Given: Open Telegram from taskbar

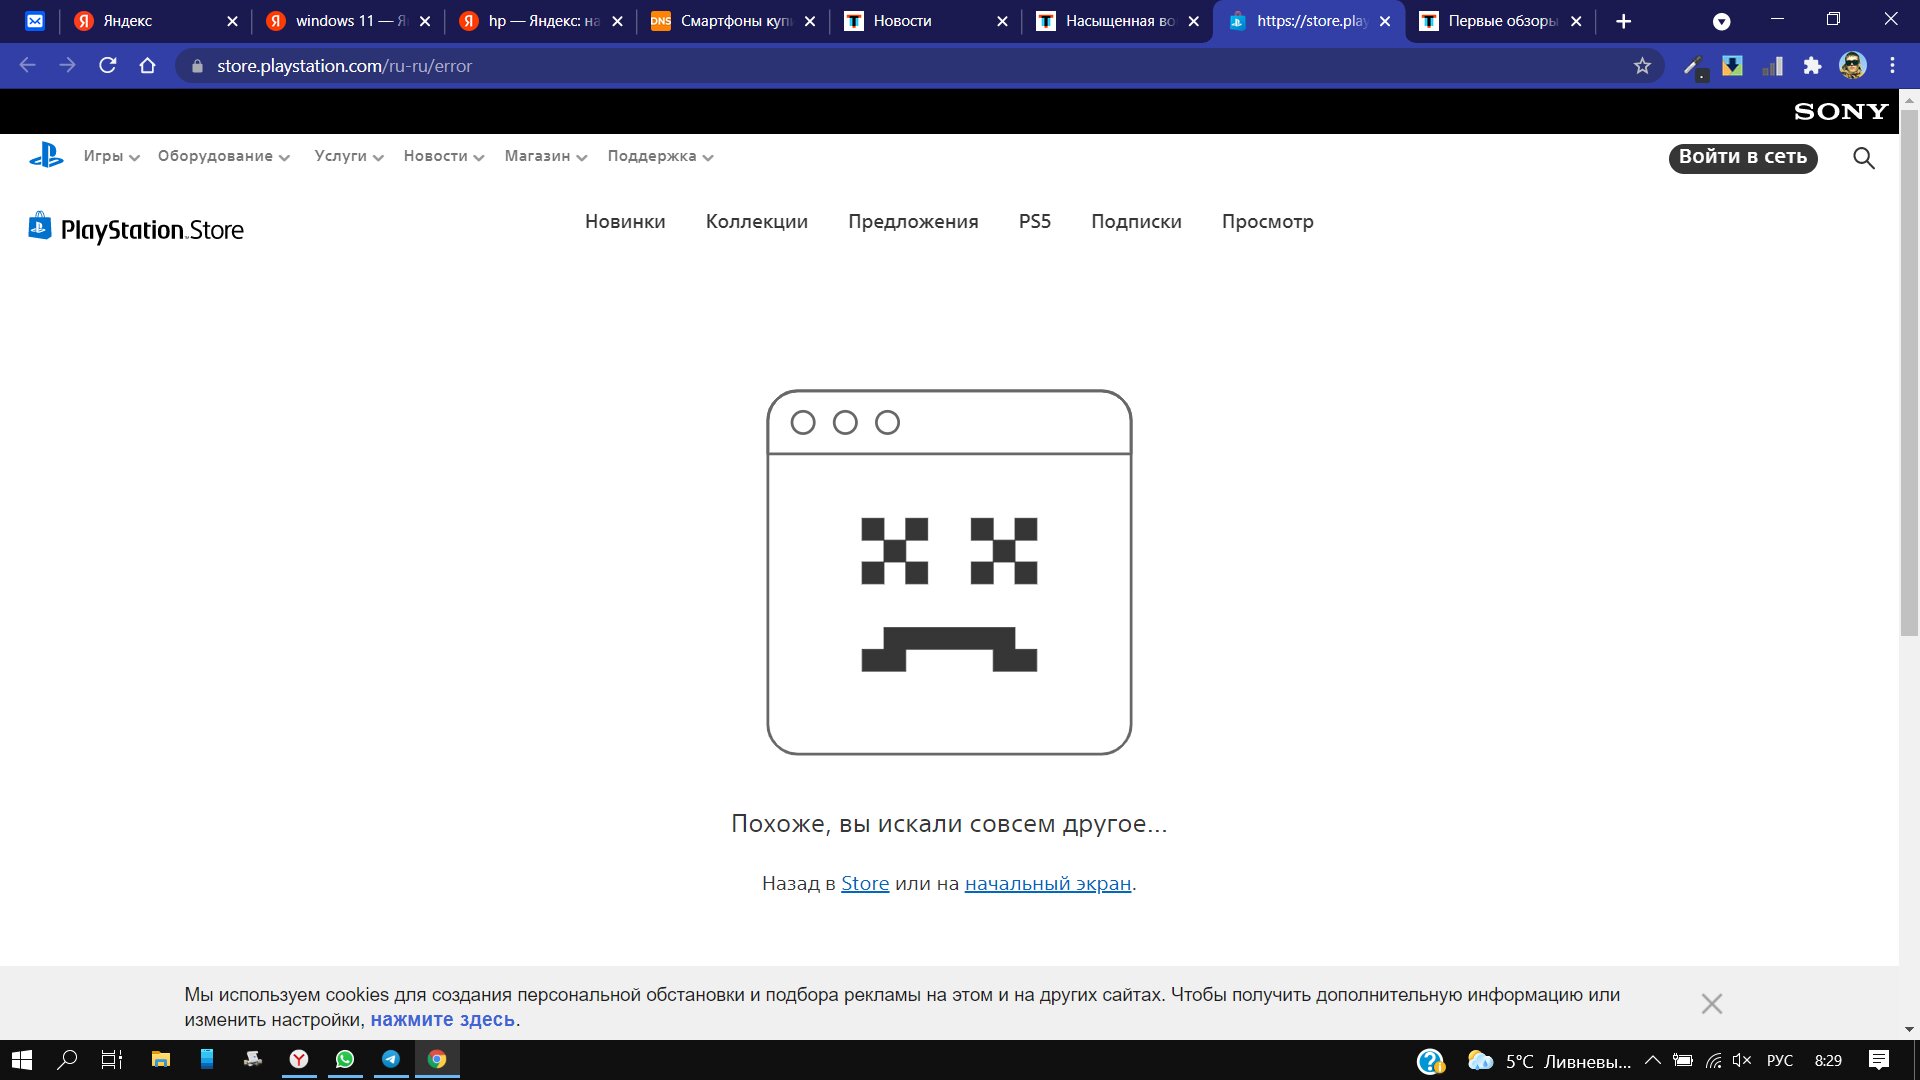Looking at the screenshot, I should coord(391,1060).
